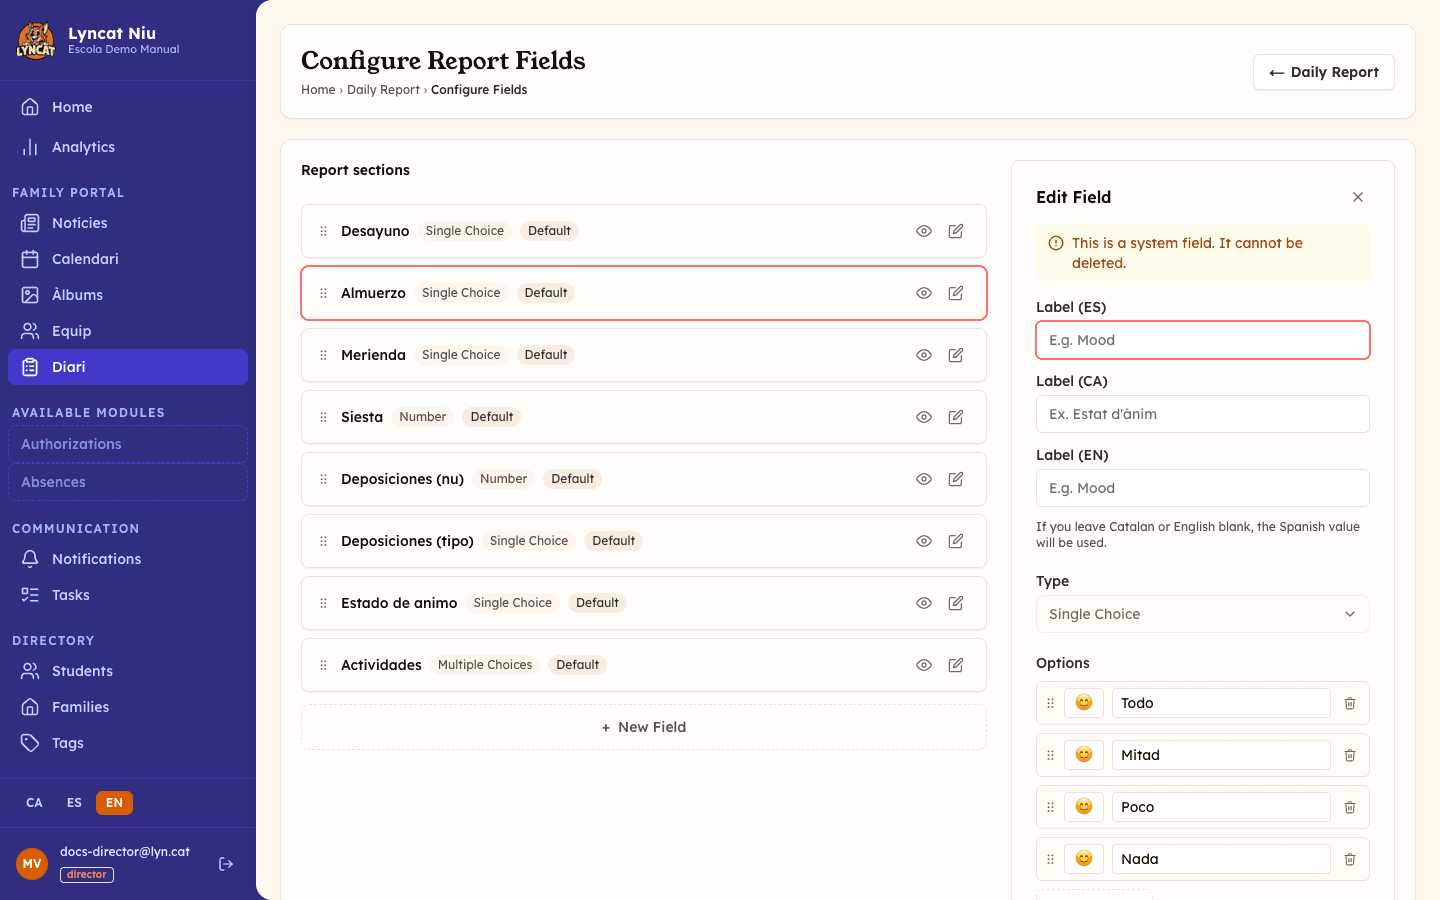Hide the Merienda field
This screenshot has height=900, width=1440.
[924, 355]
